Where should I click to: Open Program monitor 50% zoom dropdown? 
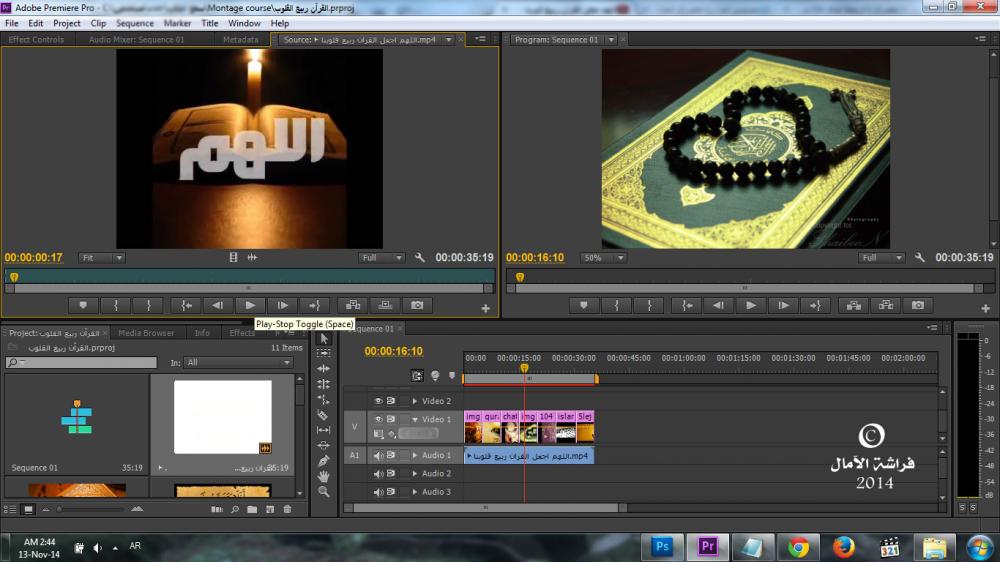click(x=604, y=258)
